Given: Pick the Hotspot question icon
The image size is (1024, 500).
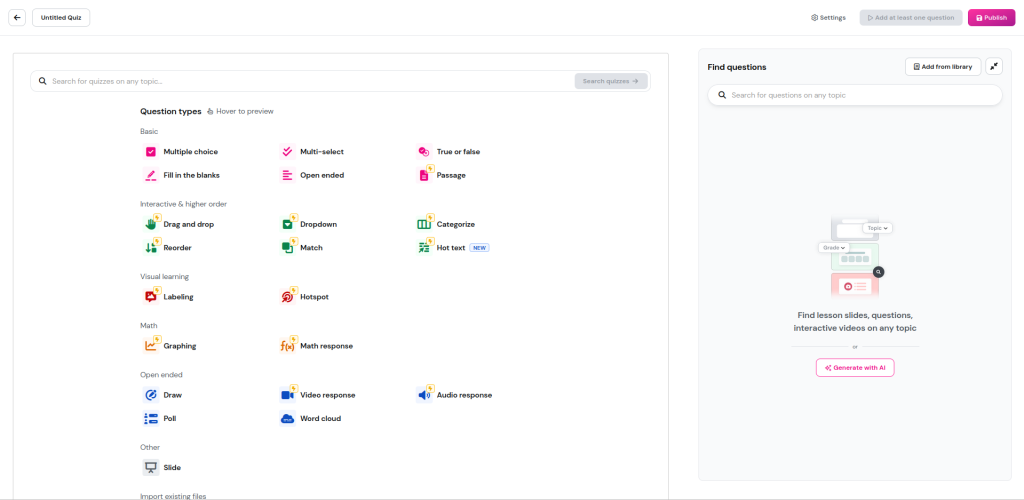Looking at the screenshot, I should point(287,297).
